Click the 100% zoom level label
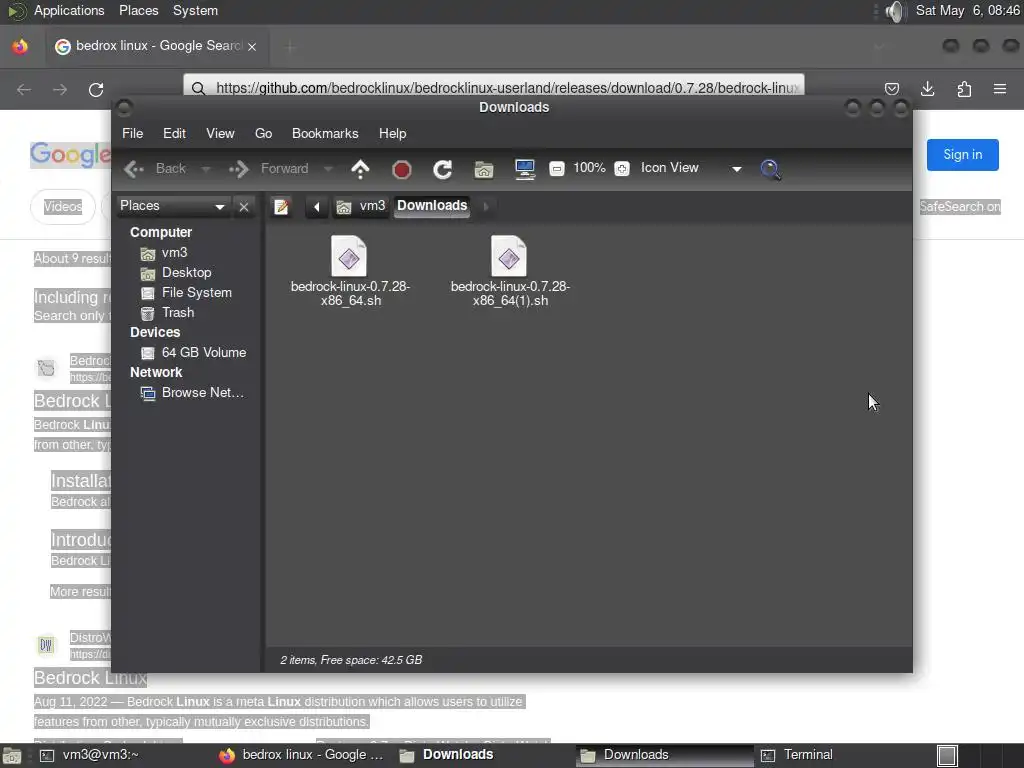1024x768 pixels. pos(589,168)
